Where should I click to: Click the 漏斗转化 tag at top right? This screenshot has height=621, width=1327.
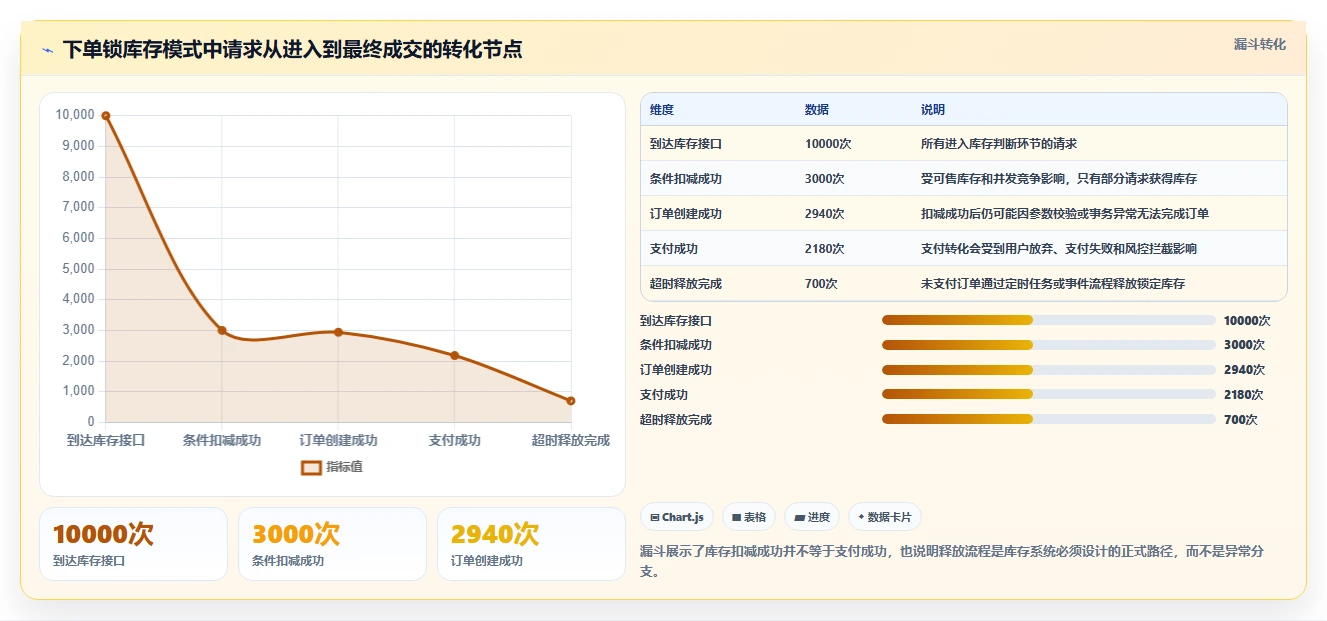click(x=1259, y=45)
